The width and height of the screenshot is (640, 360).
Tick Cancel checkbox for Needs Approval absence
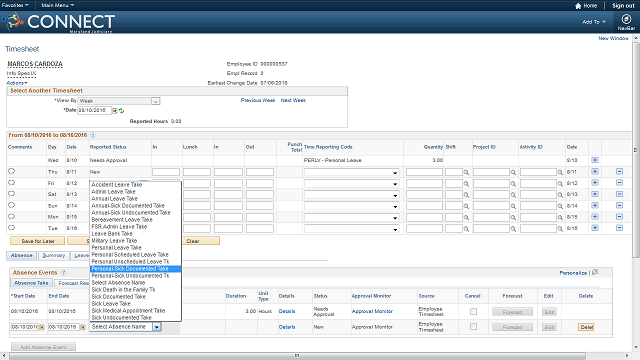click(x=473, y=312)
